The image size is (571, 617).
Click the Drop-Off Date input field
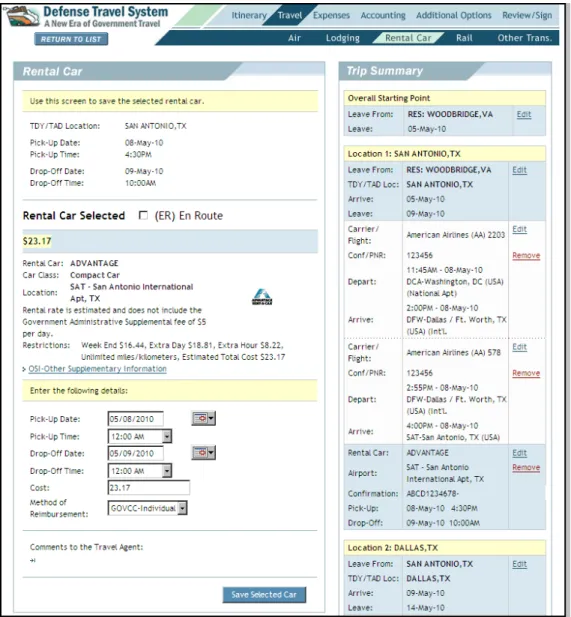coord(136,453)
